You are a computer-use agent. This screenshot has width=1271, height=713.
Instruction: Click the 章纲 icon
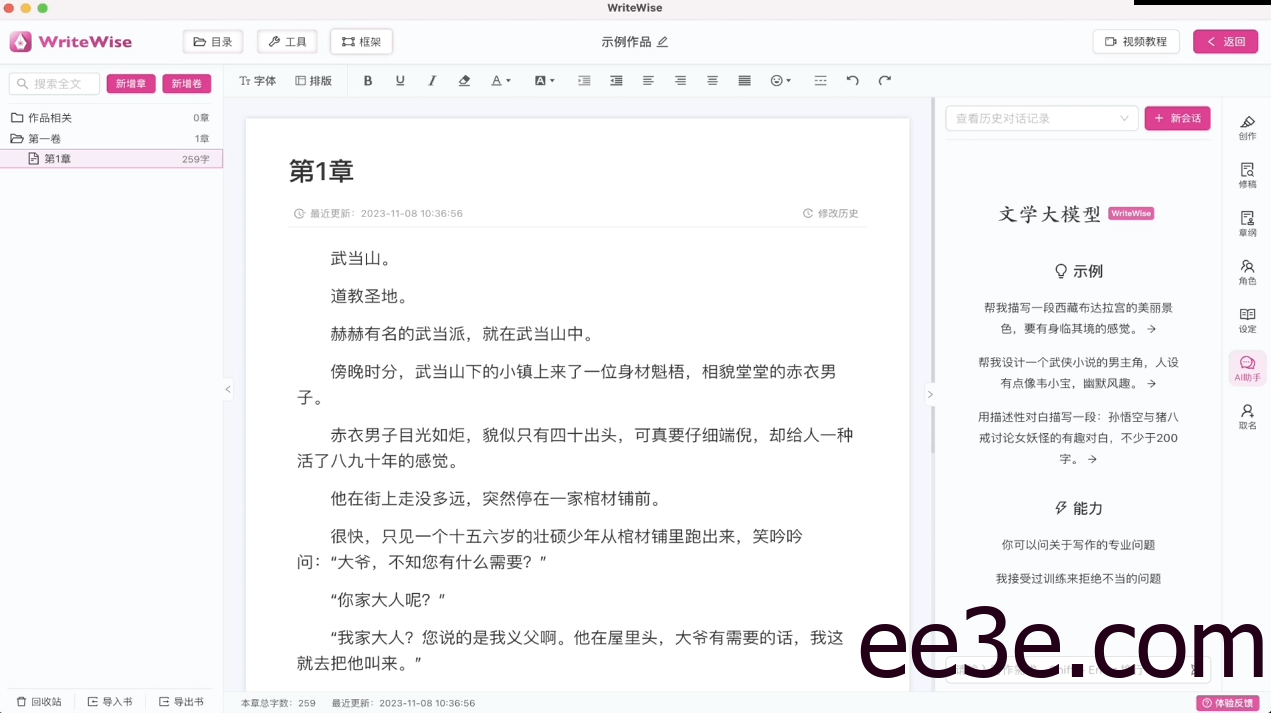point(1247,223)
